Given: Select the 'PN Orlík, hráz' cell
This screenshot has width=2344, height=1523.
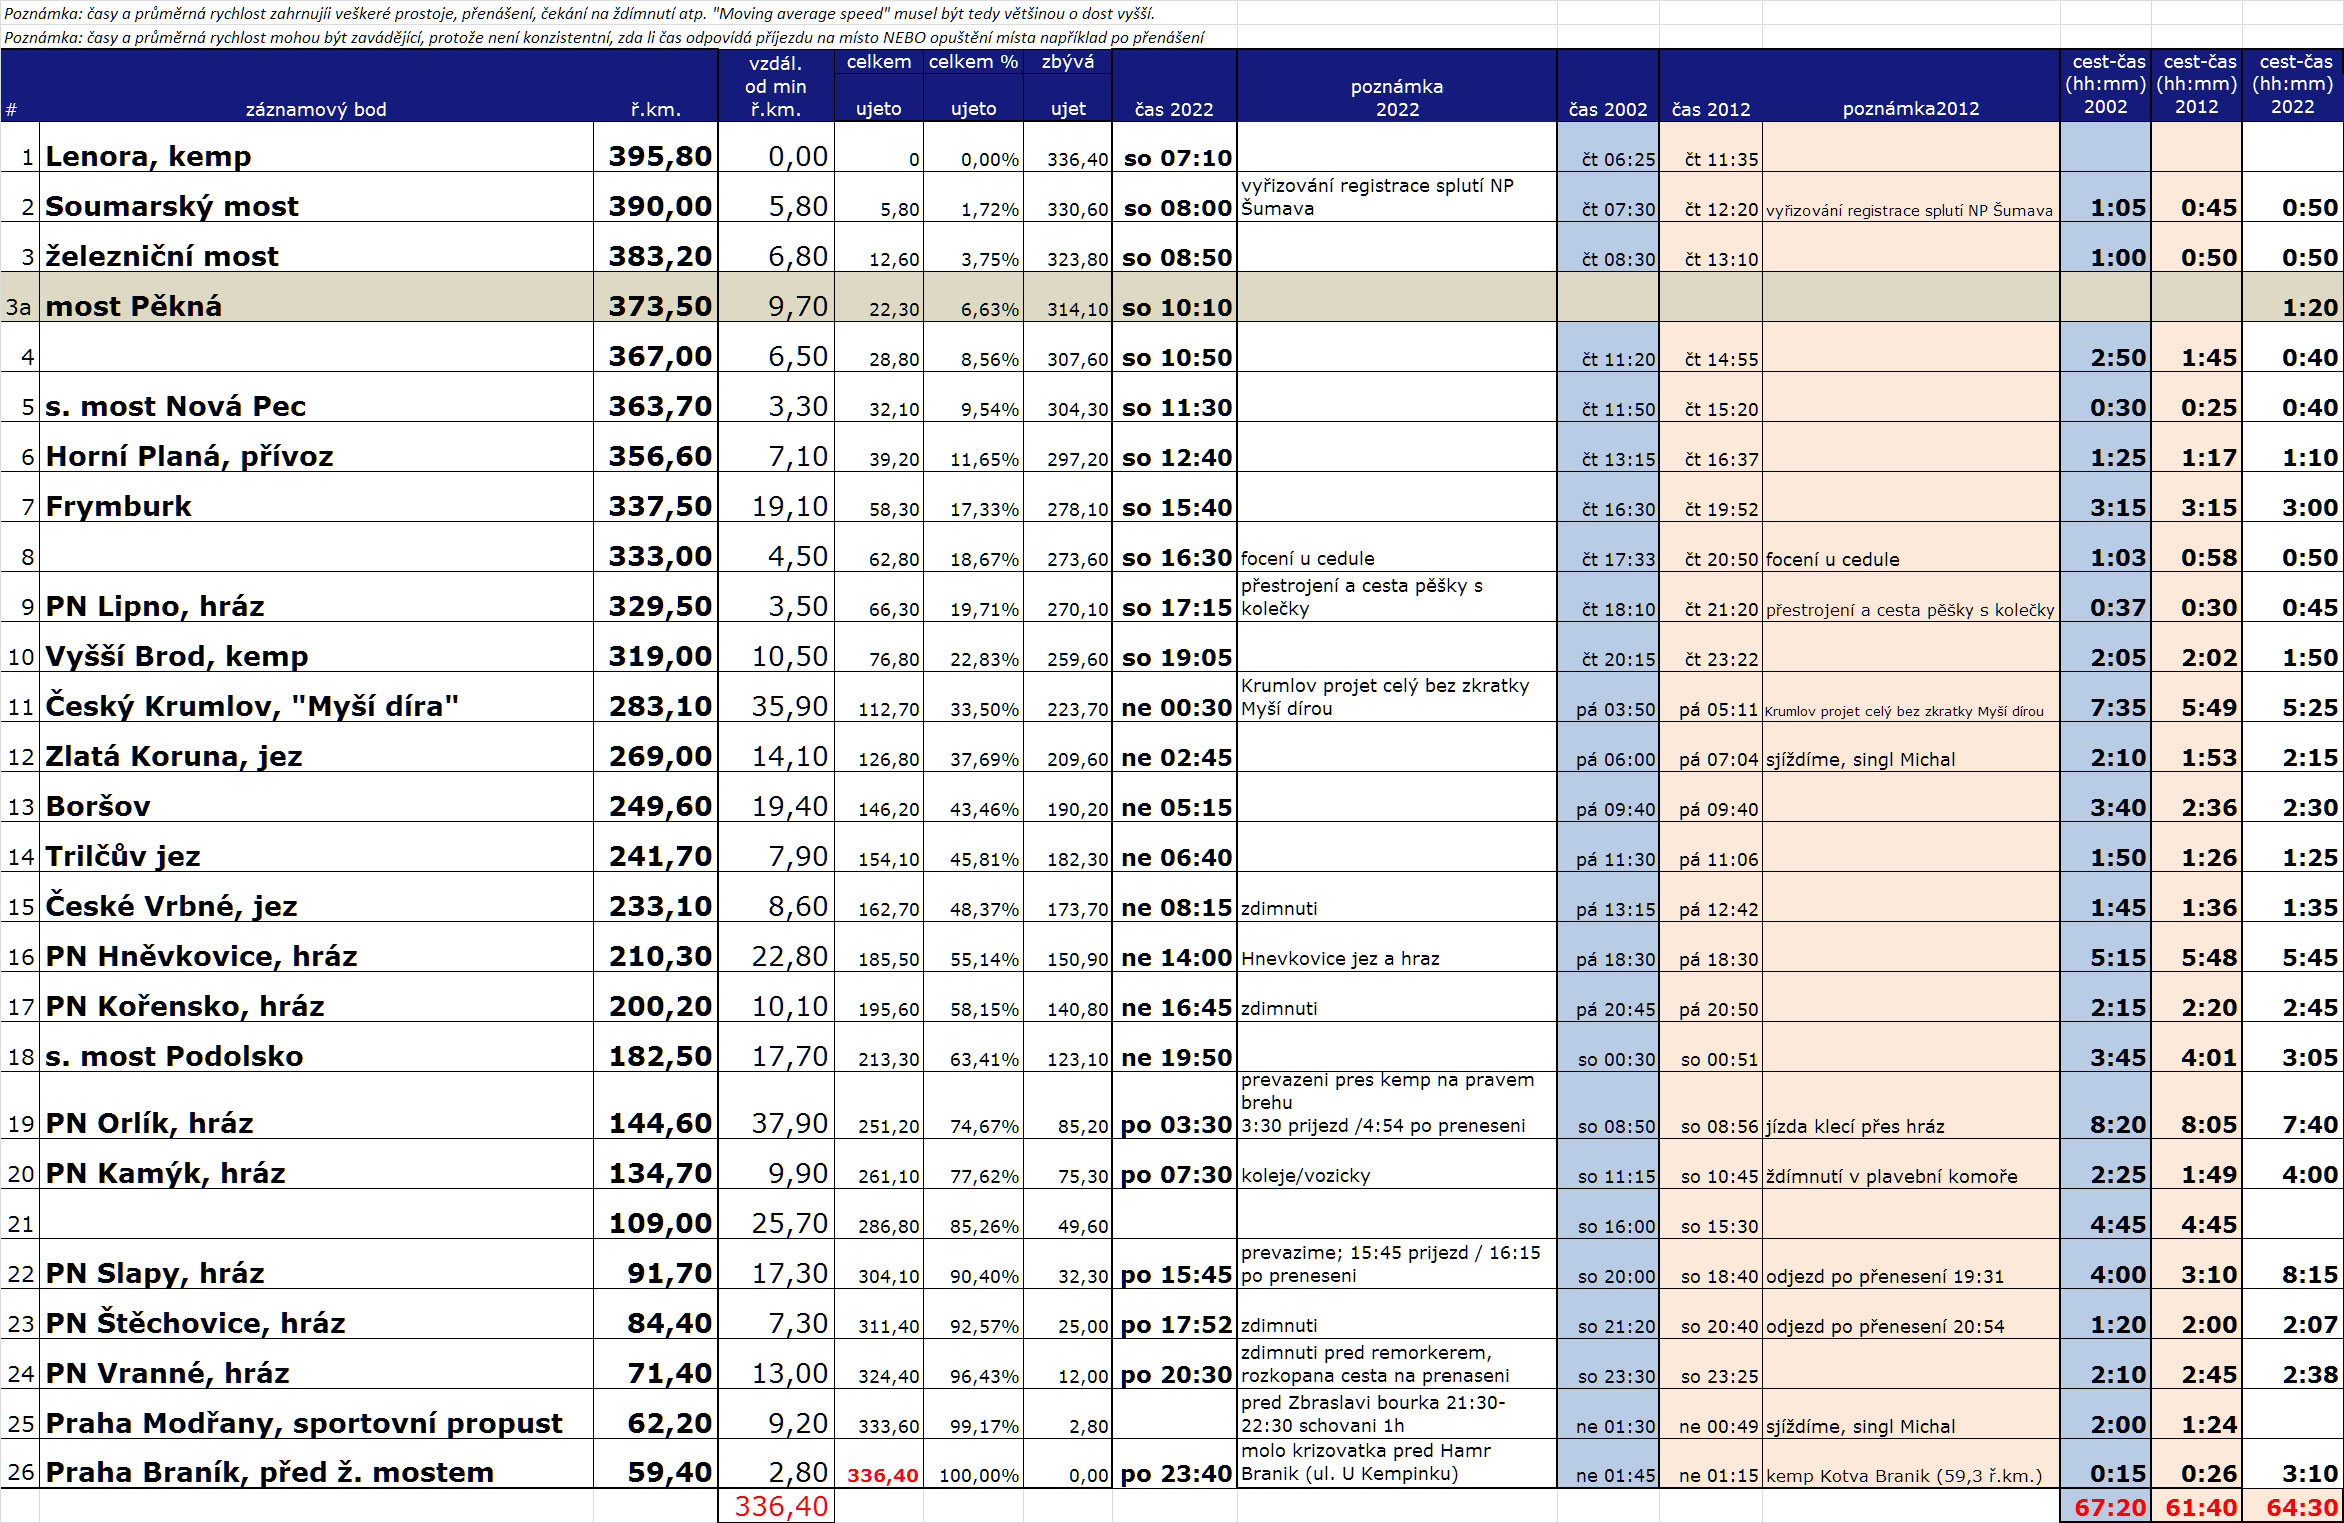Looking at the screenshot, I should click(x=149, y=1123).
